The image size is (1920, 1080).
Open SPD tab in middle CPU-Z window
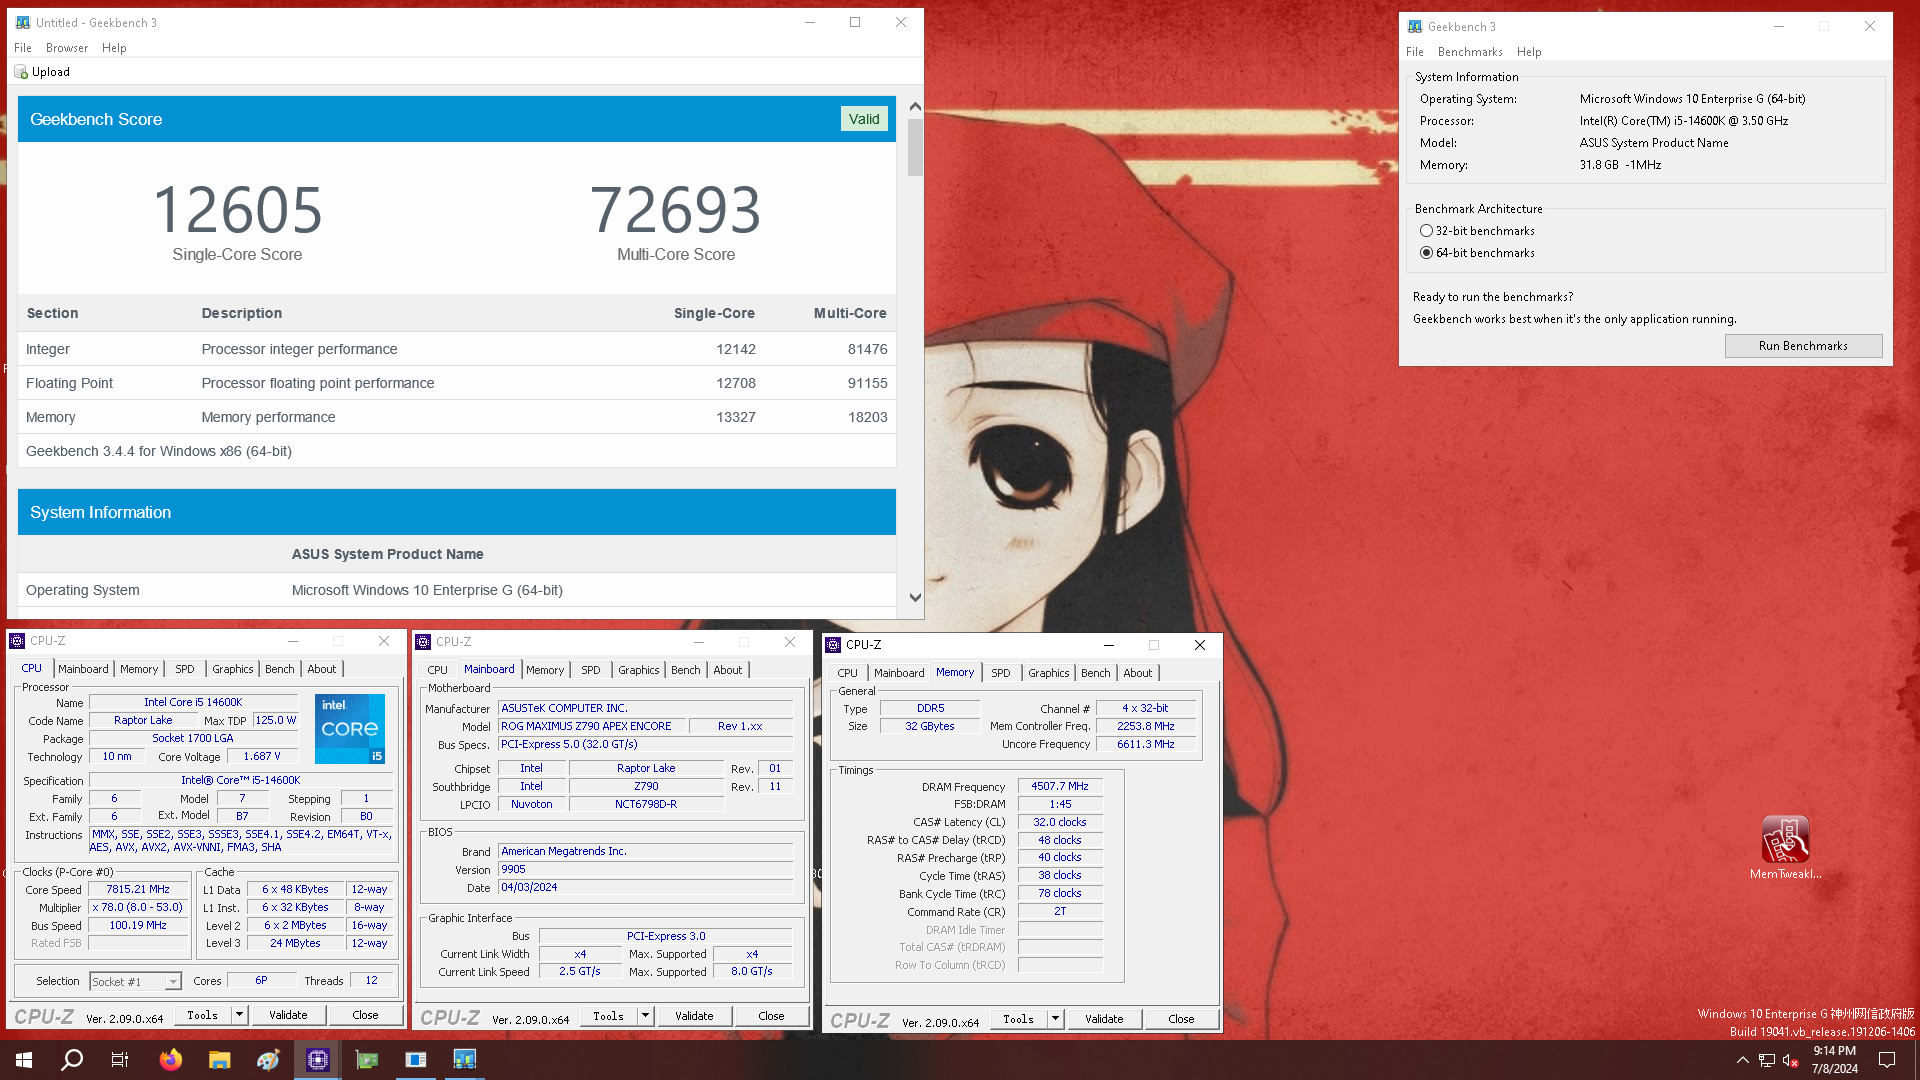tap(591, 670)
